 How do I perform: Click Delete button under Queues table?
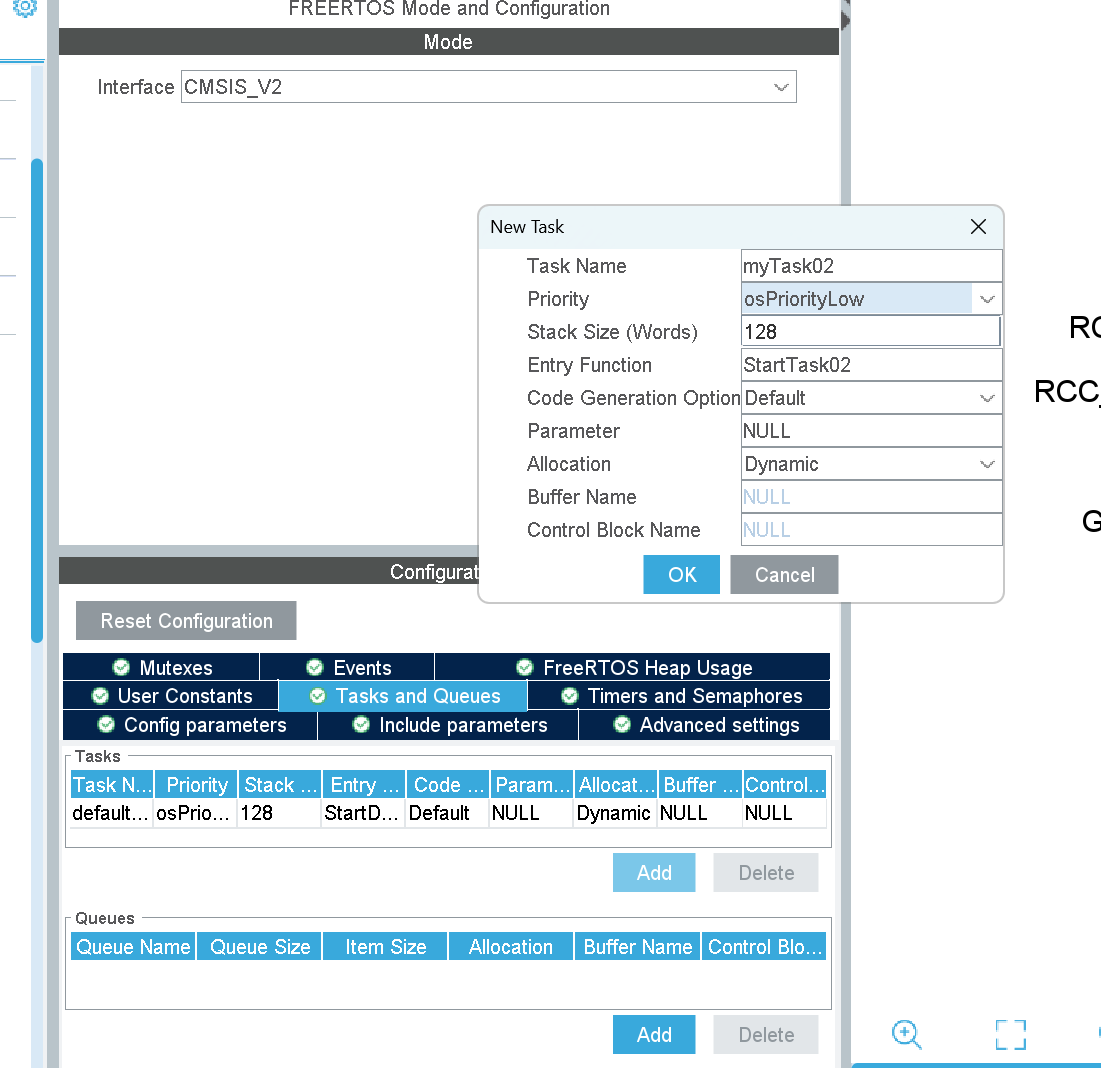(765, 1034)
